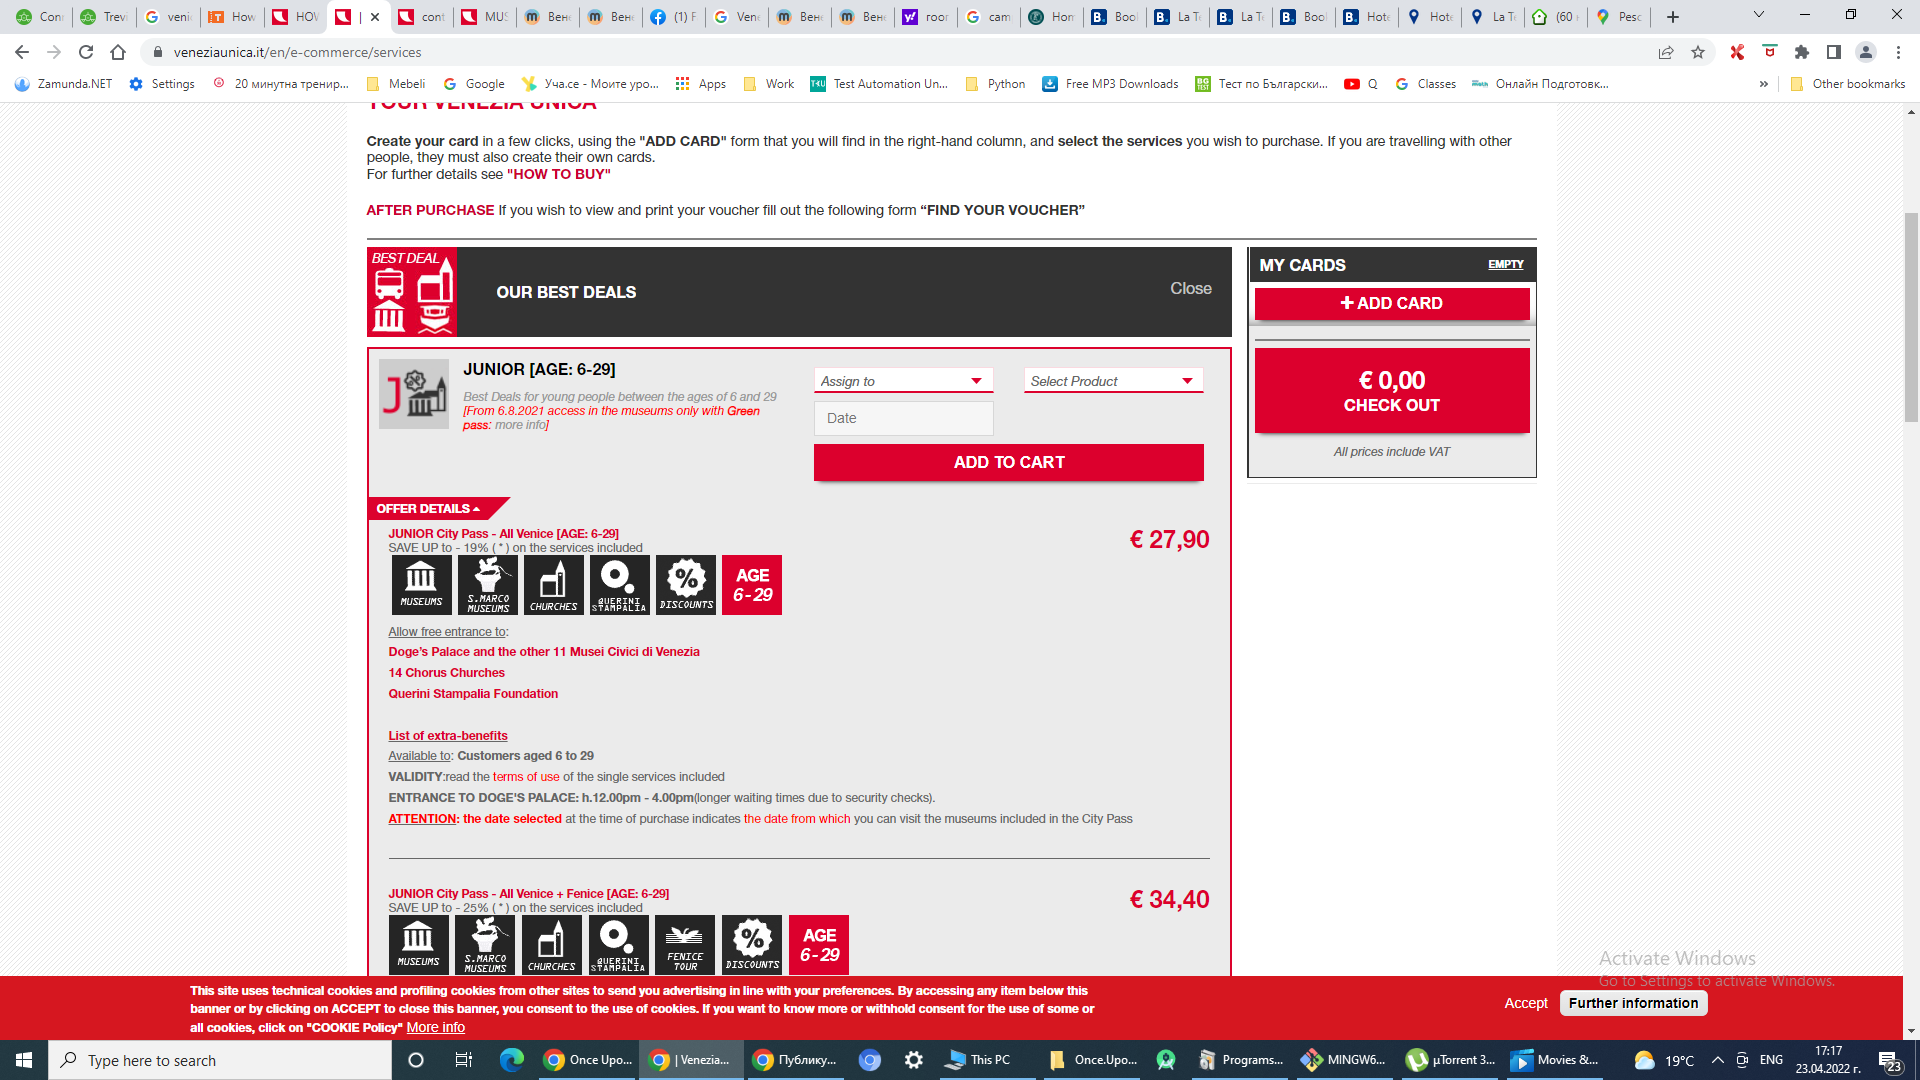Screen dimensions: 1920x1080
Task: Open Chrome extensions puzzle icon
Action: point(1802,52)
